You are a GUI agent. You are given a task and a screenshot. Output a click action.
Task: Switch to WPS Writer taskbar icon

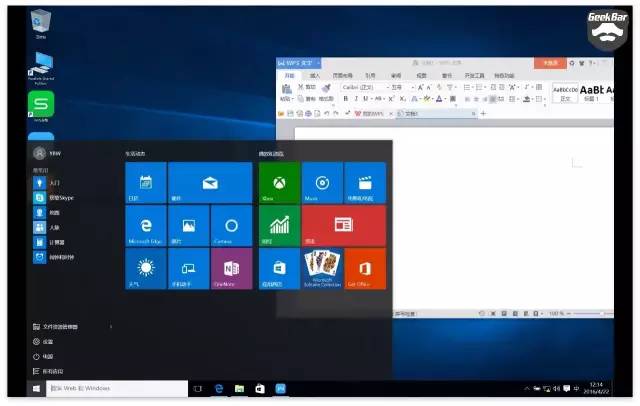(281, 389)
